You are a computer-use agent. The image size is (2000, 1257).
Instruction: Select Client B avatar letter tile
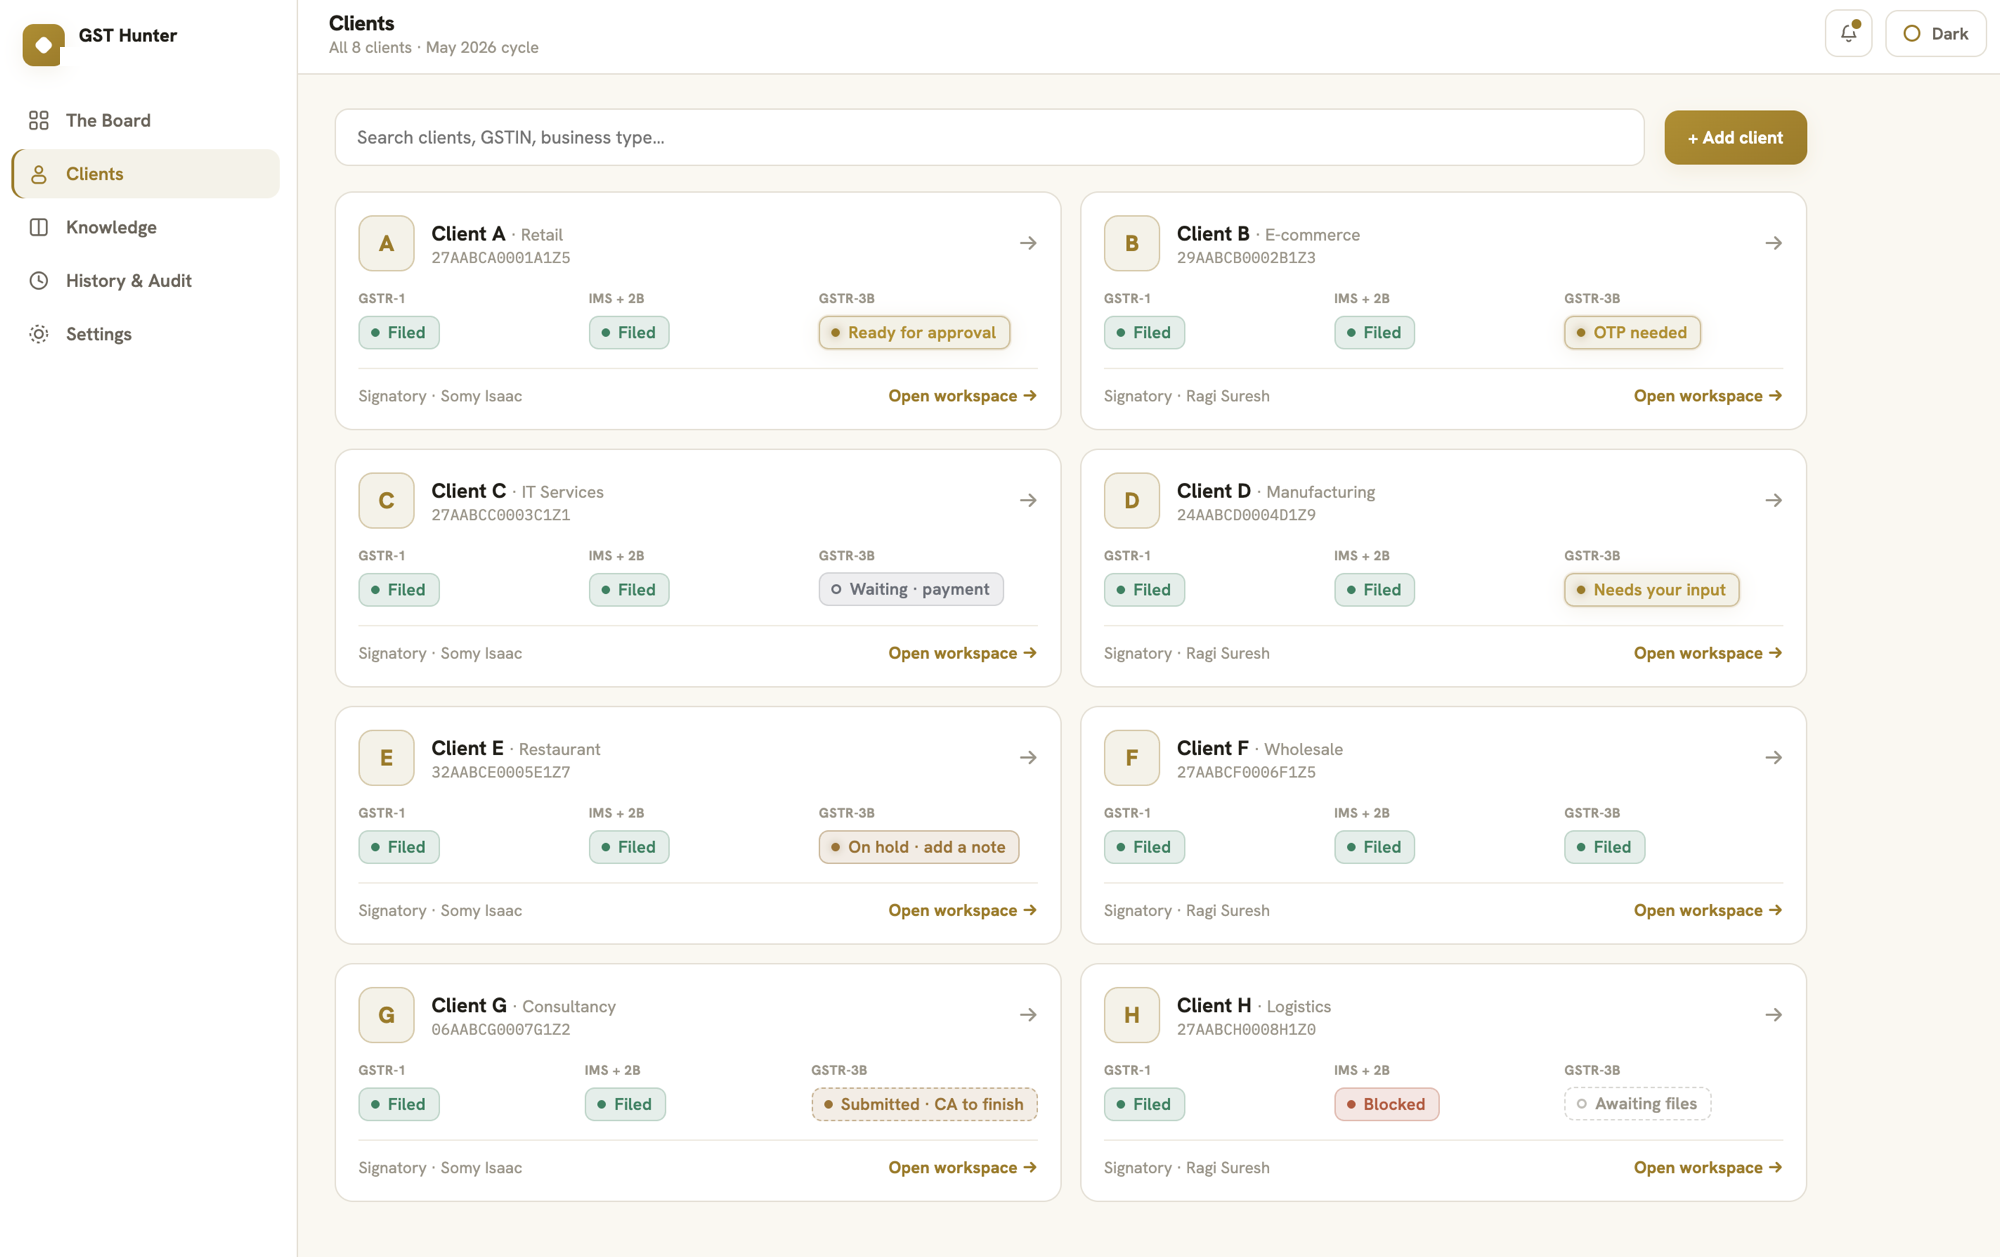[1132, 243]
